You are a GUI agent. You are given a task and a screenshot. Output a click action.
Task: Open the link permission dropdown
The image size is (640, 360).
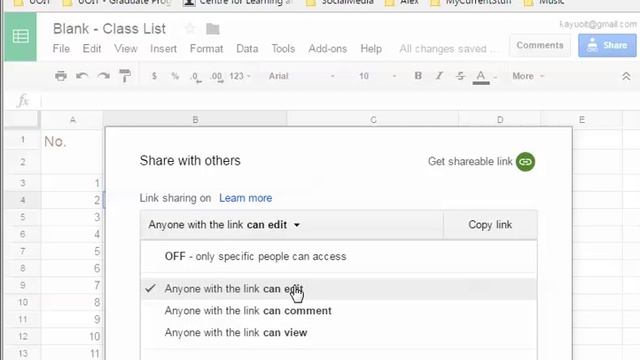[x=291, y=225]
